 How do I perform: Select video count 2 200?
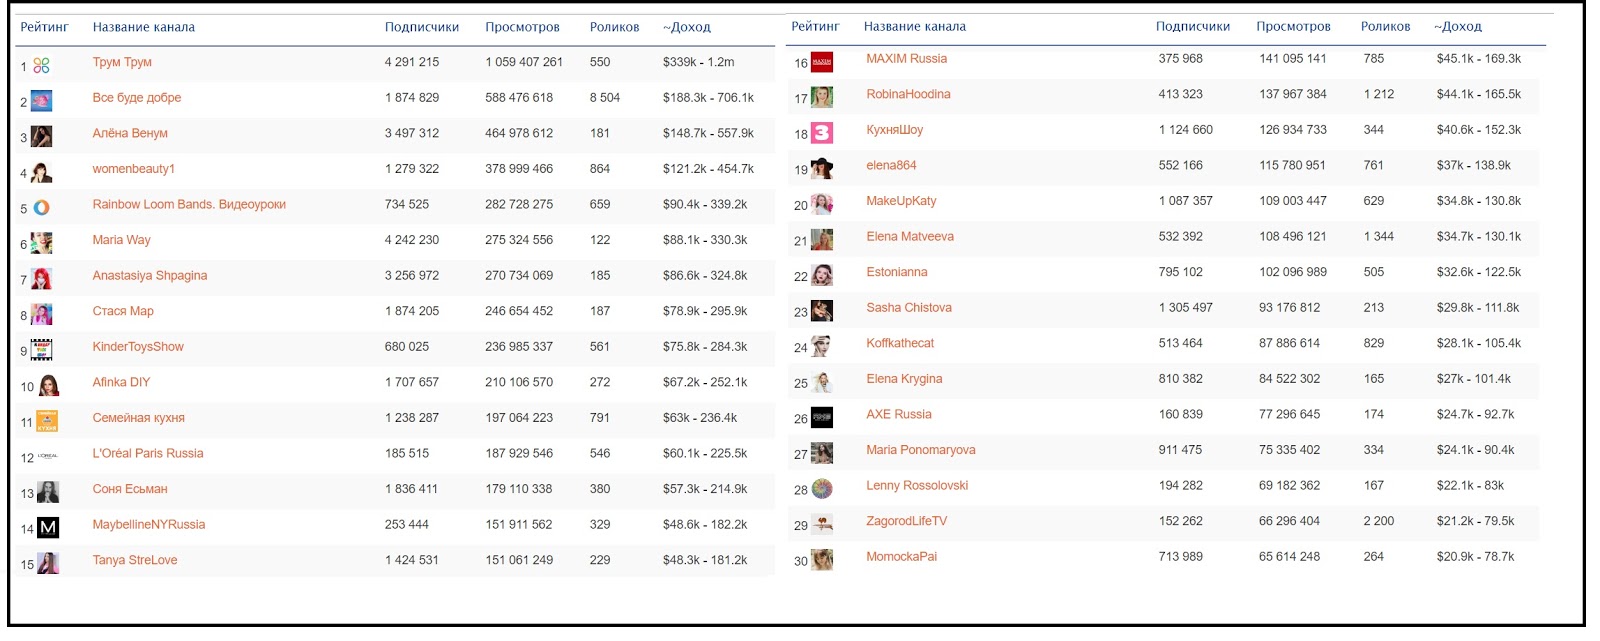tap(1379, 521)
